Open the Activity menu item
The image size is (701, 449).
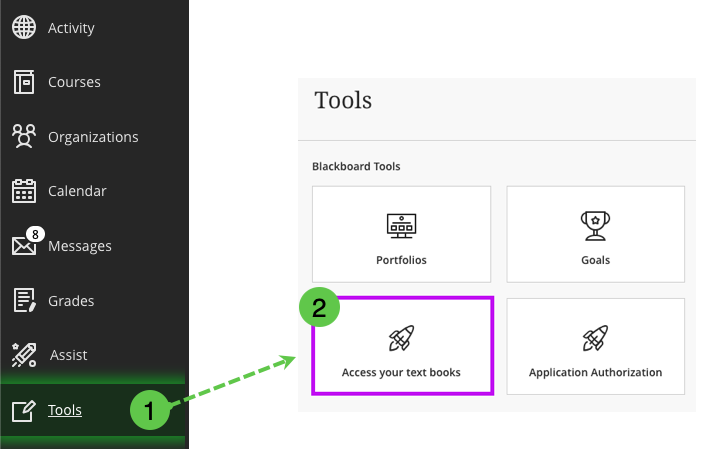coord(71,28)
